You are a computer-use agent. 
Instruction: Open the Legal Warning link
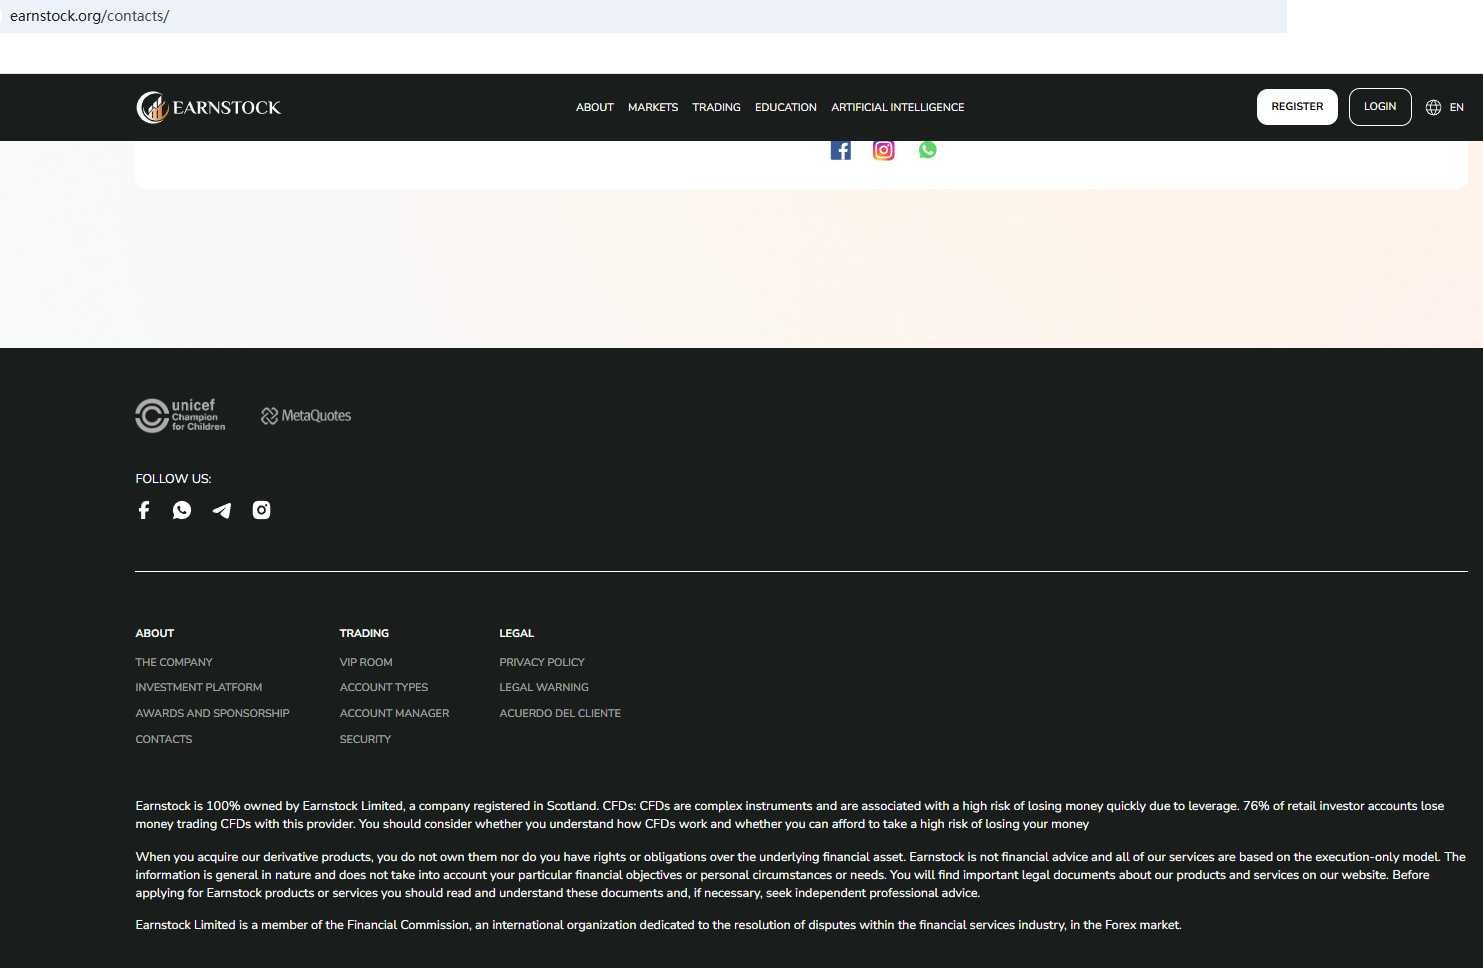click(544, 687)
